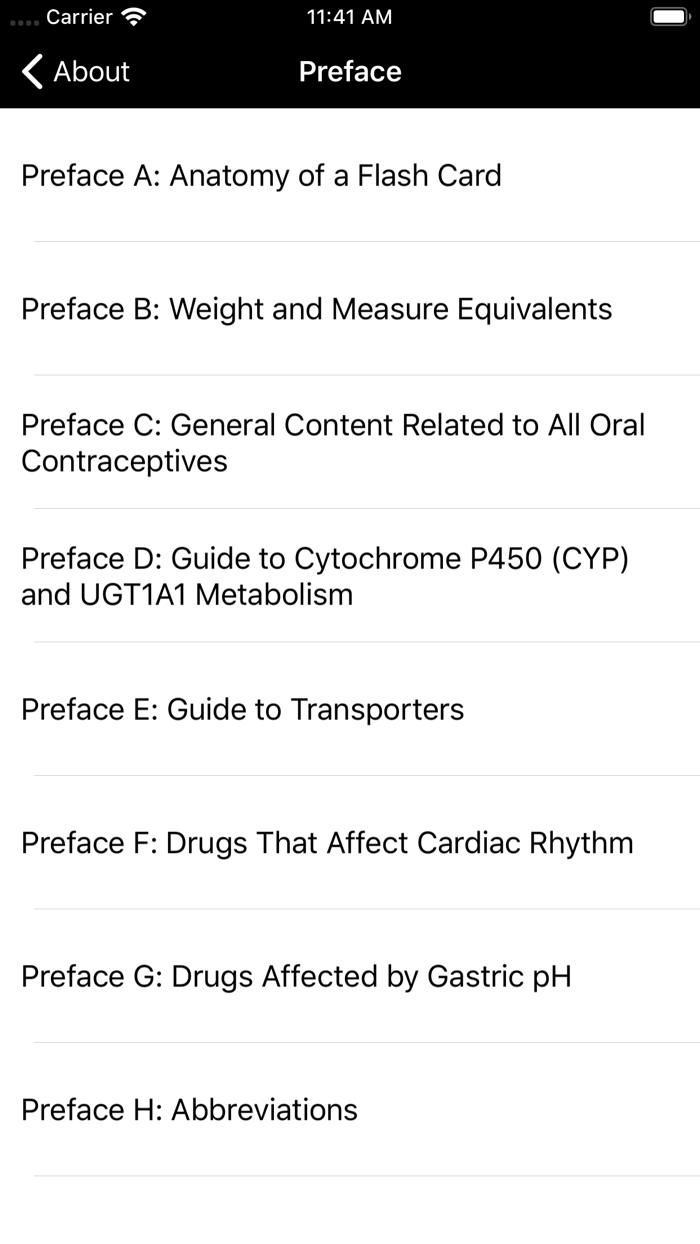Open Preface B: Weight and Measure Equivalents

[x=315, y=309]
